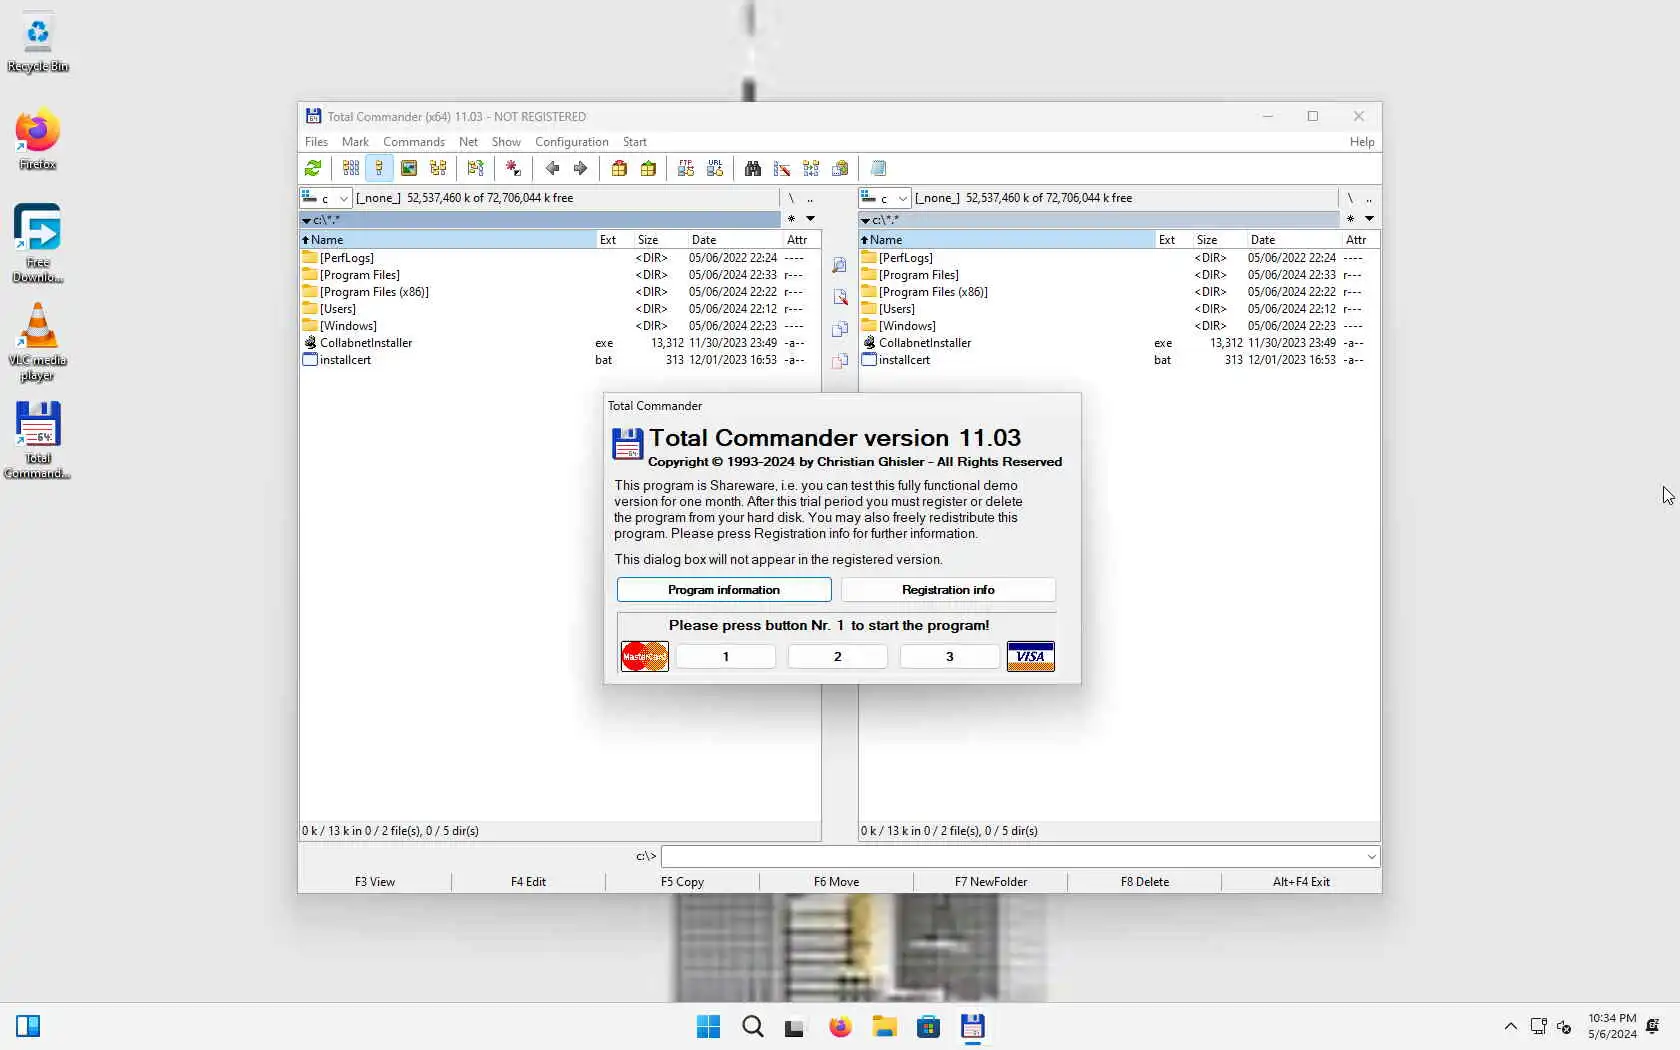1680x1050 pixels.
Task: Click the F5 Copy function button
Action: tap(682, 882)
